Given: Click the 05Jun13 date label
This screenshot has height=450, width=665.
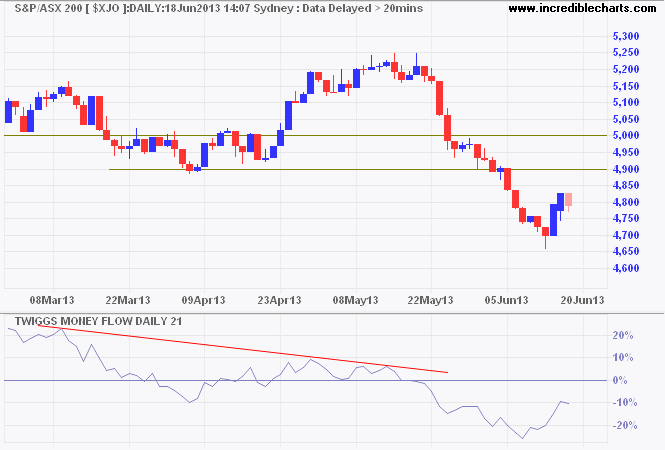Looking at the screenshot, I should pyautogui.click(x=506, y=301).
